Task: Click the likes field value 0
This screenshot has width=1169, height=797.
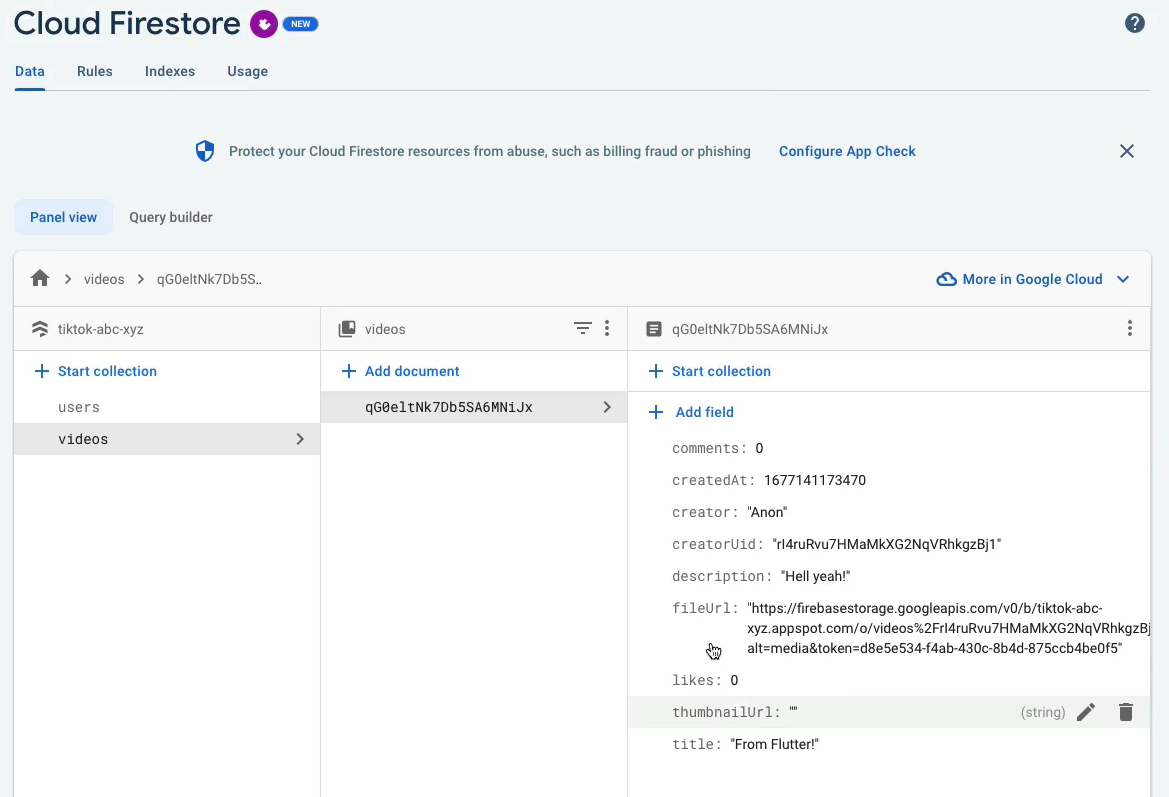Action: click(x=734, y=680)
